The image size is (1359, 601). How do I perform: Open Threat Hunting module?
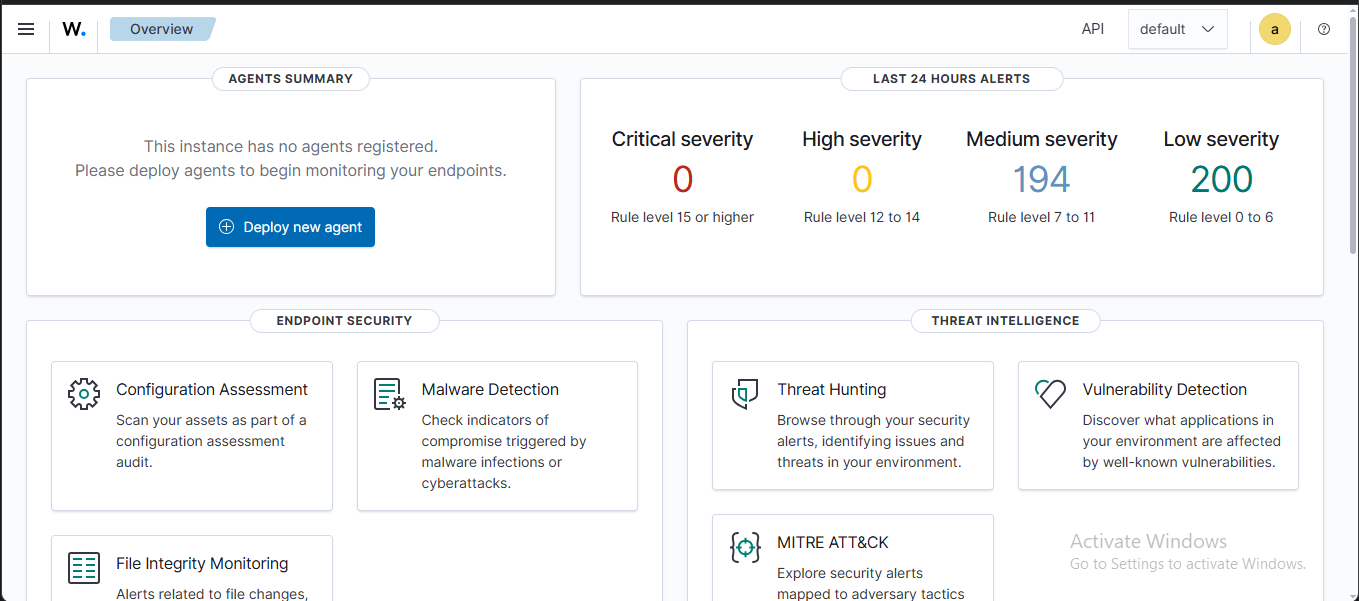(x=853, y=426)
